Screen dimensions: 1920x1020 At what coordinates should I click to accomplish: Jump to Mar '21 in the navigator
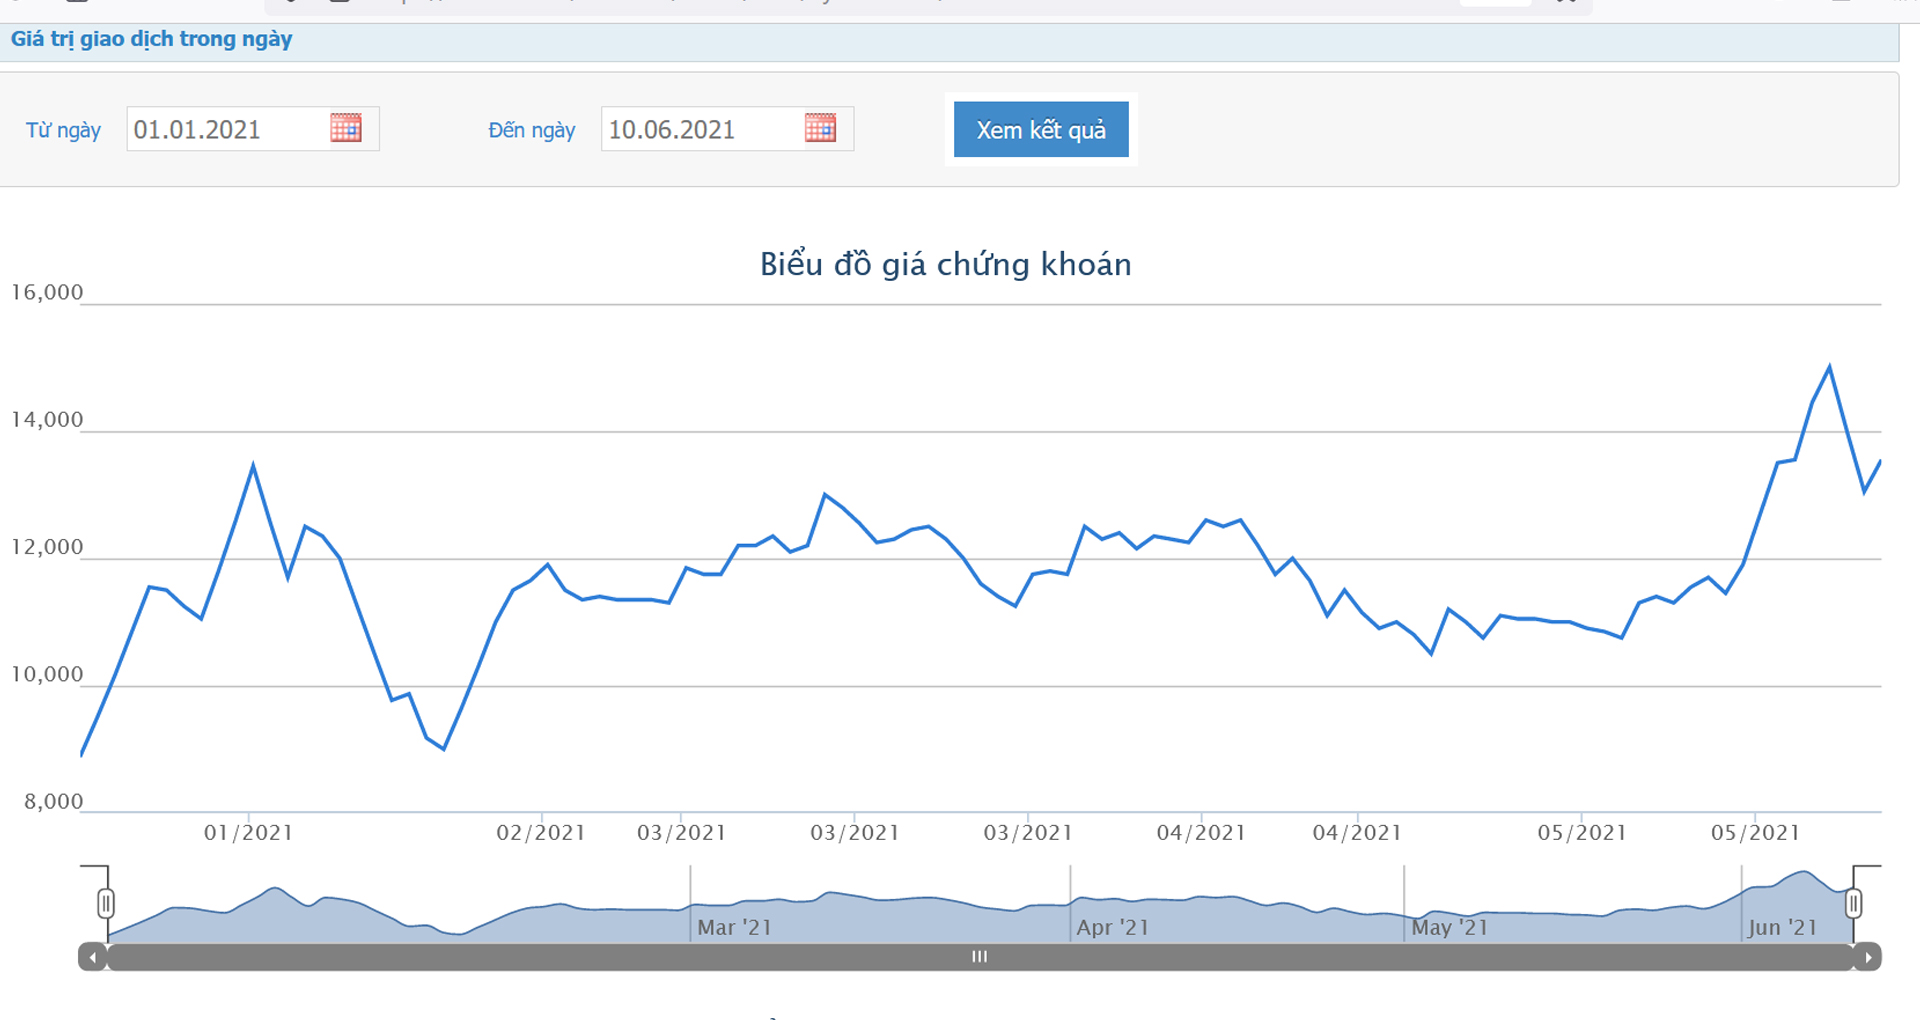pos(734,927)
